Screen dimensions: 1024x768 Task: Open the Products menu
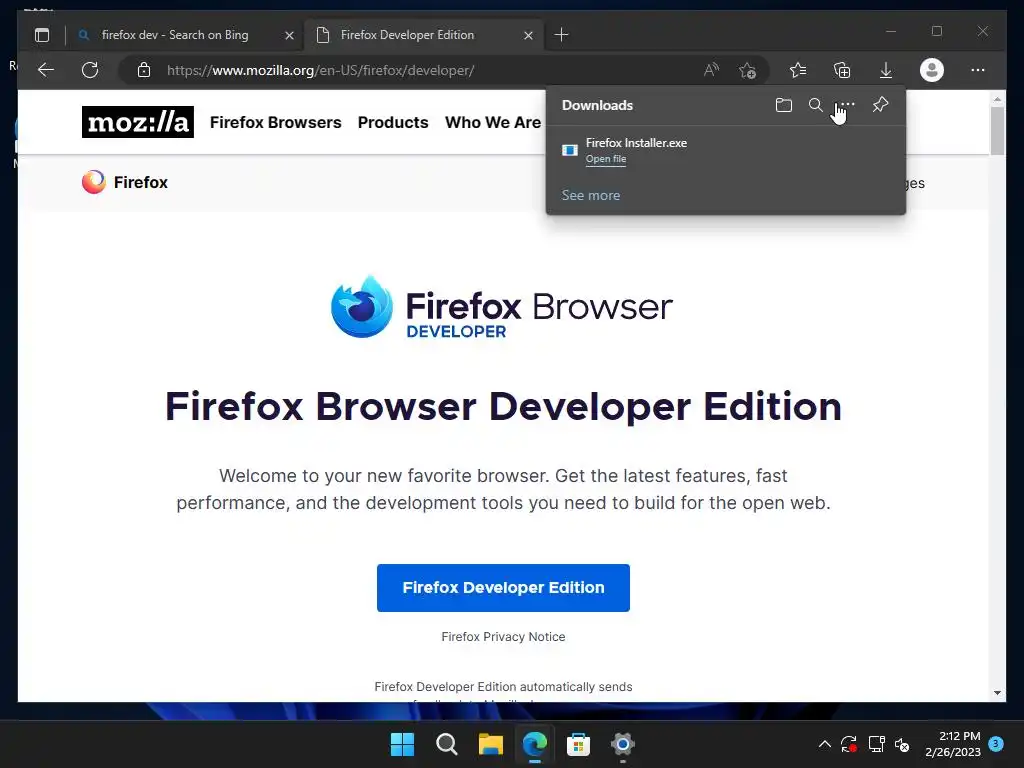(393, 122)
